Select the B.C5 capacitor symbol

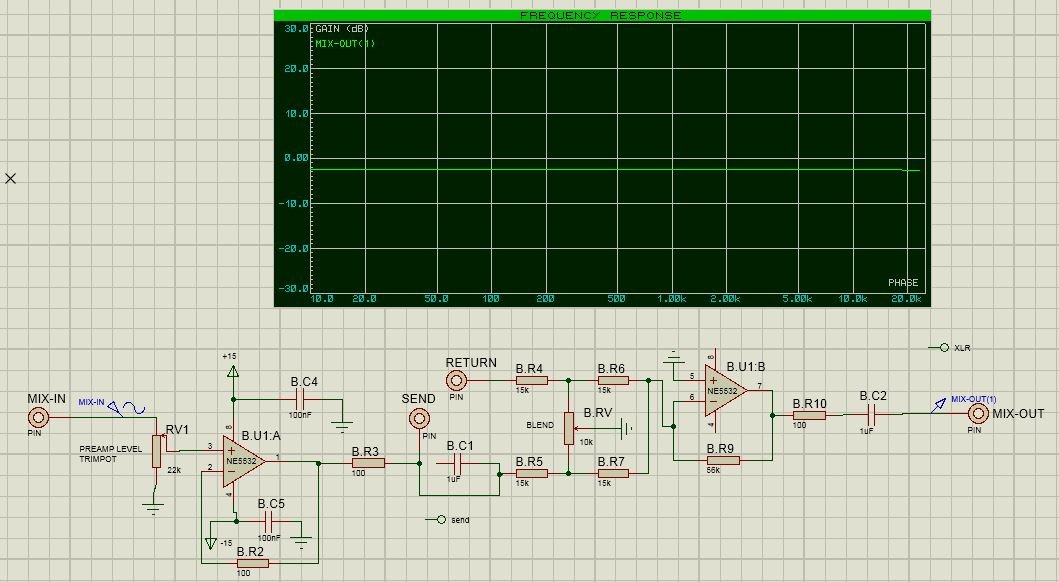coord(268,521)
